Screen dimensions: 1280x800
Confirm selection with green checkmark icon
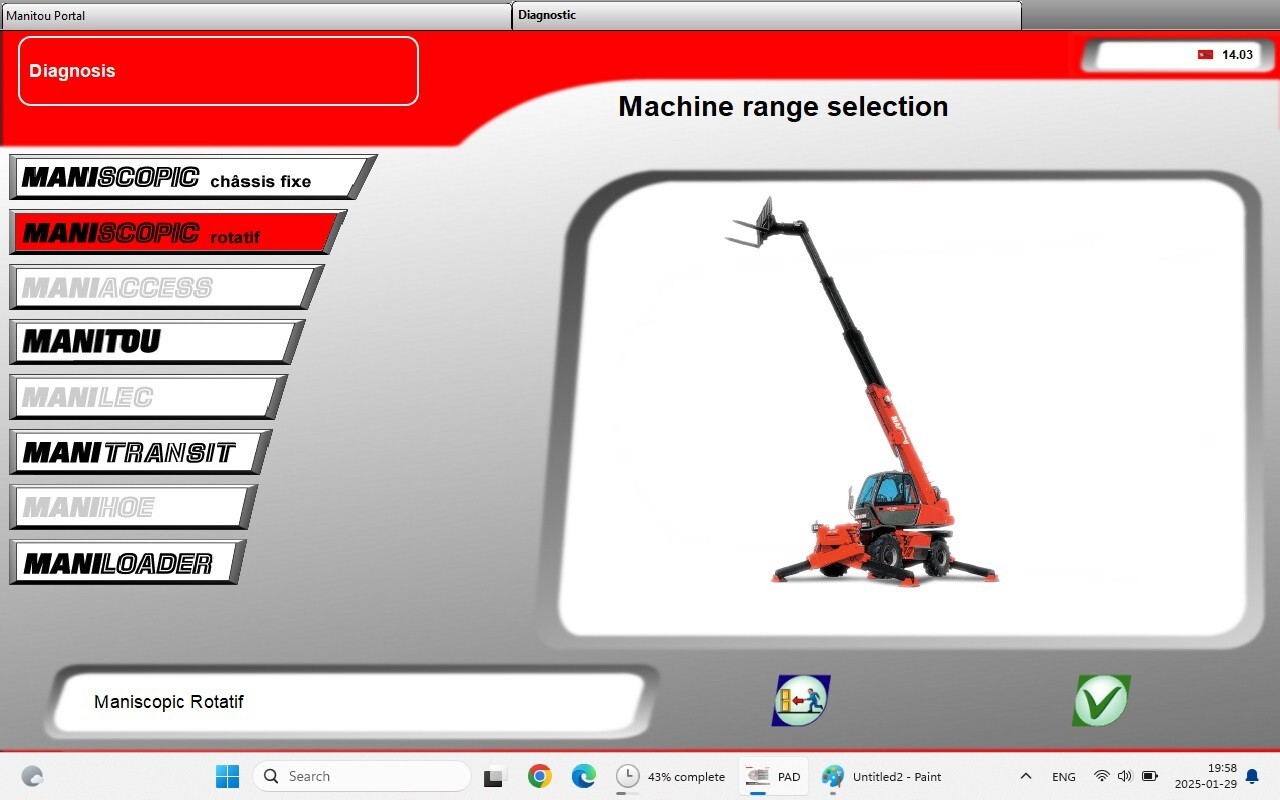pyautogui.click(x=1101, y=700)
